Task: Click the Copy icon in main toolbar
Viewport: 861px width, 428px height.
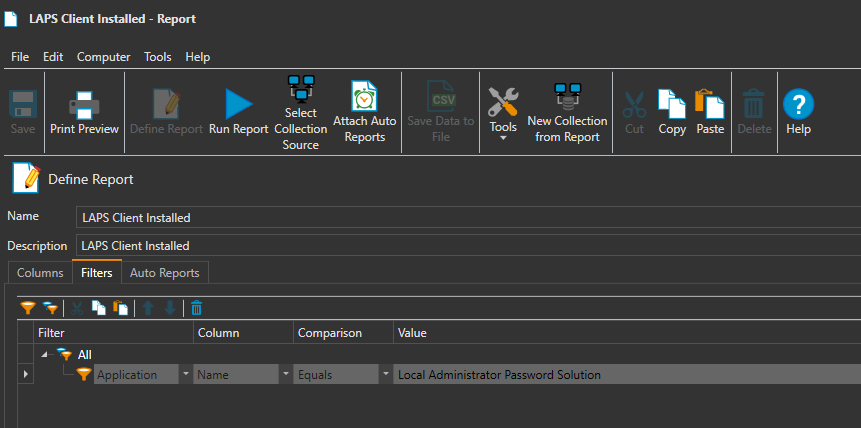Action: tap(672, 104)
